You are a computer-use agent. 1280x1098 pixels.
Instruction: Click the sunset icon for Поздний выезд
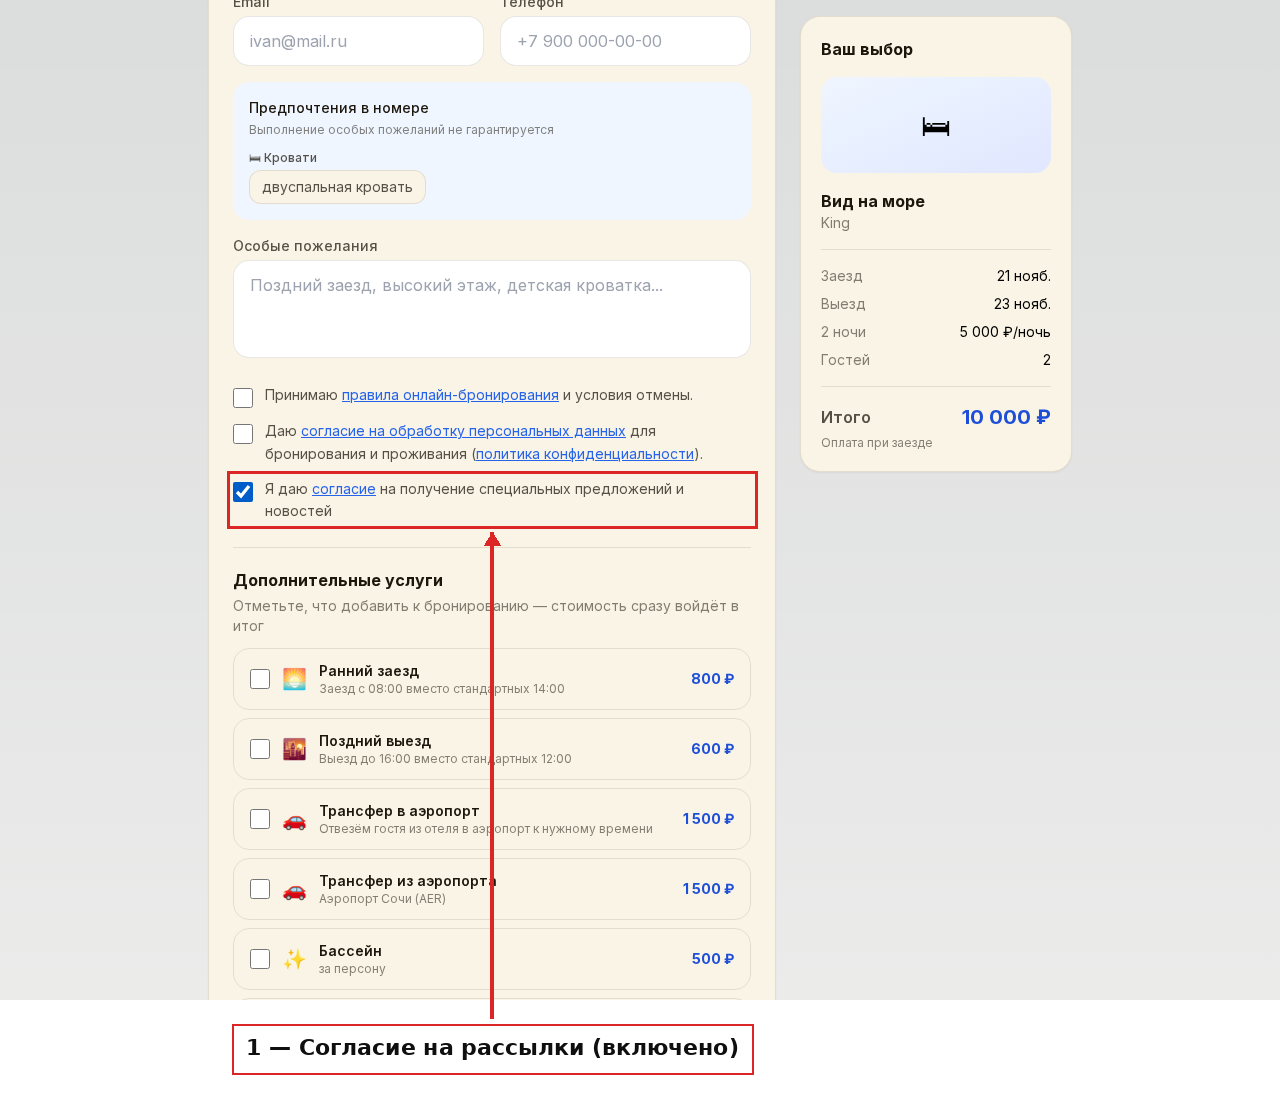pos(294,749)
